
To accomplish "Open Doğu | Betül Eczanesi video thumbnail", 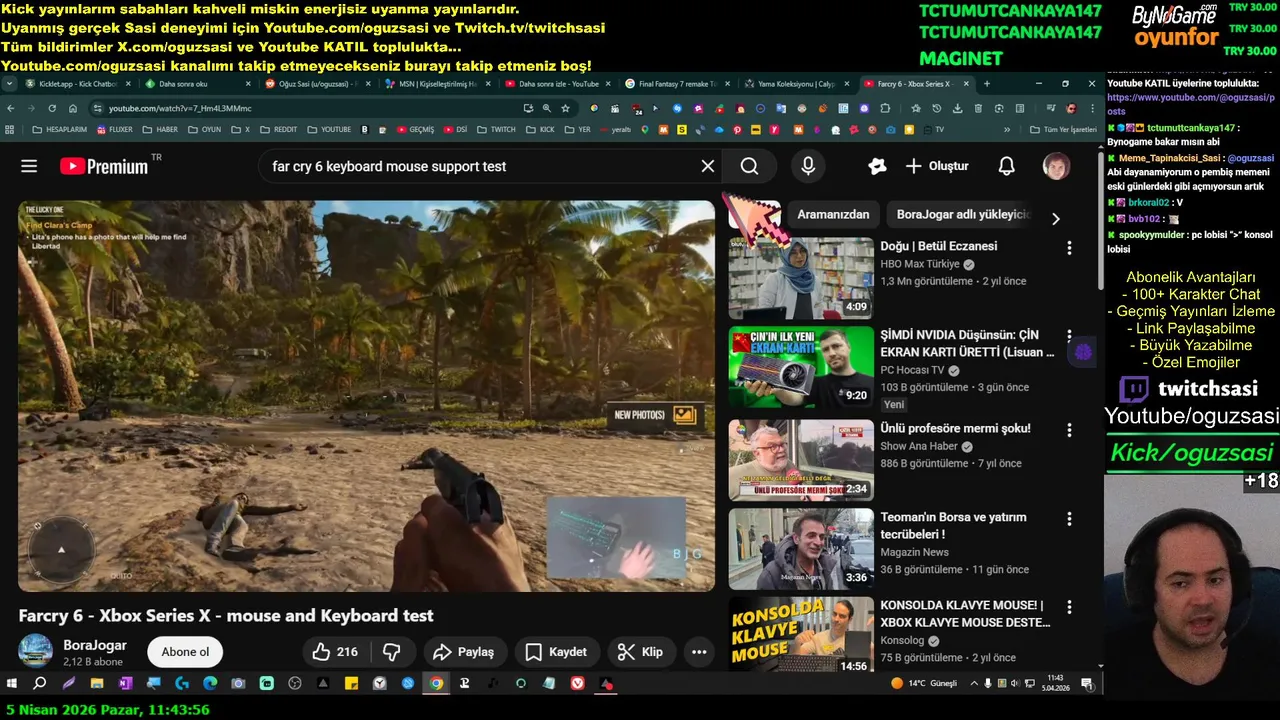I will point(801,278).
